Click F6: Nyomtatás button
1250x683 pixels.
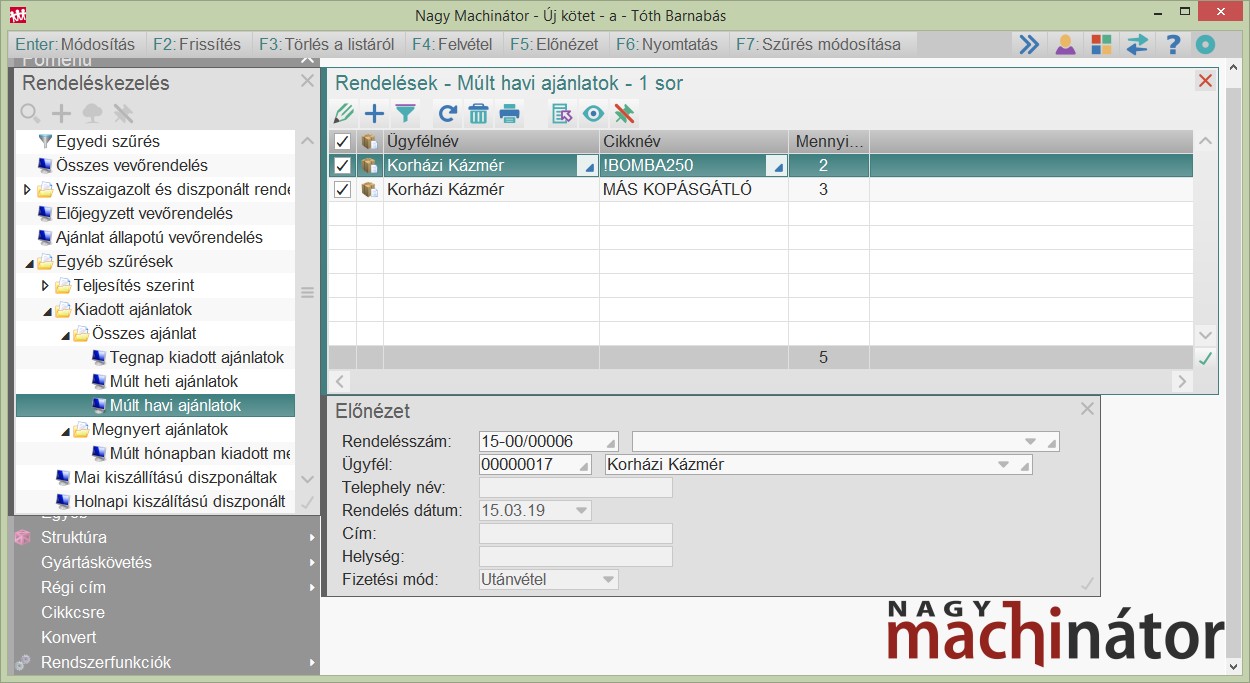tap(667, 44)
